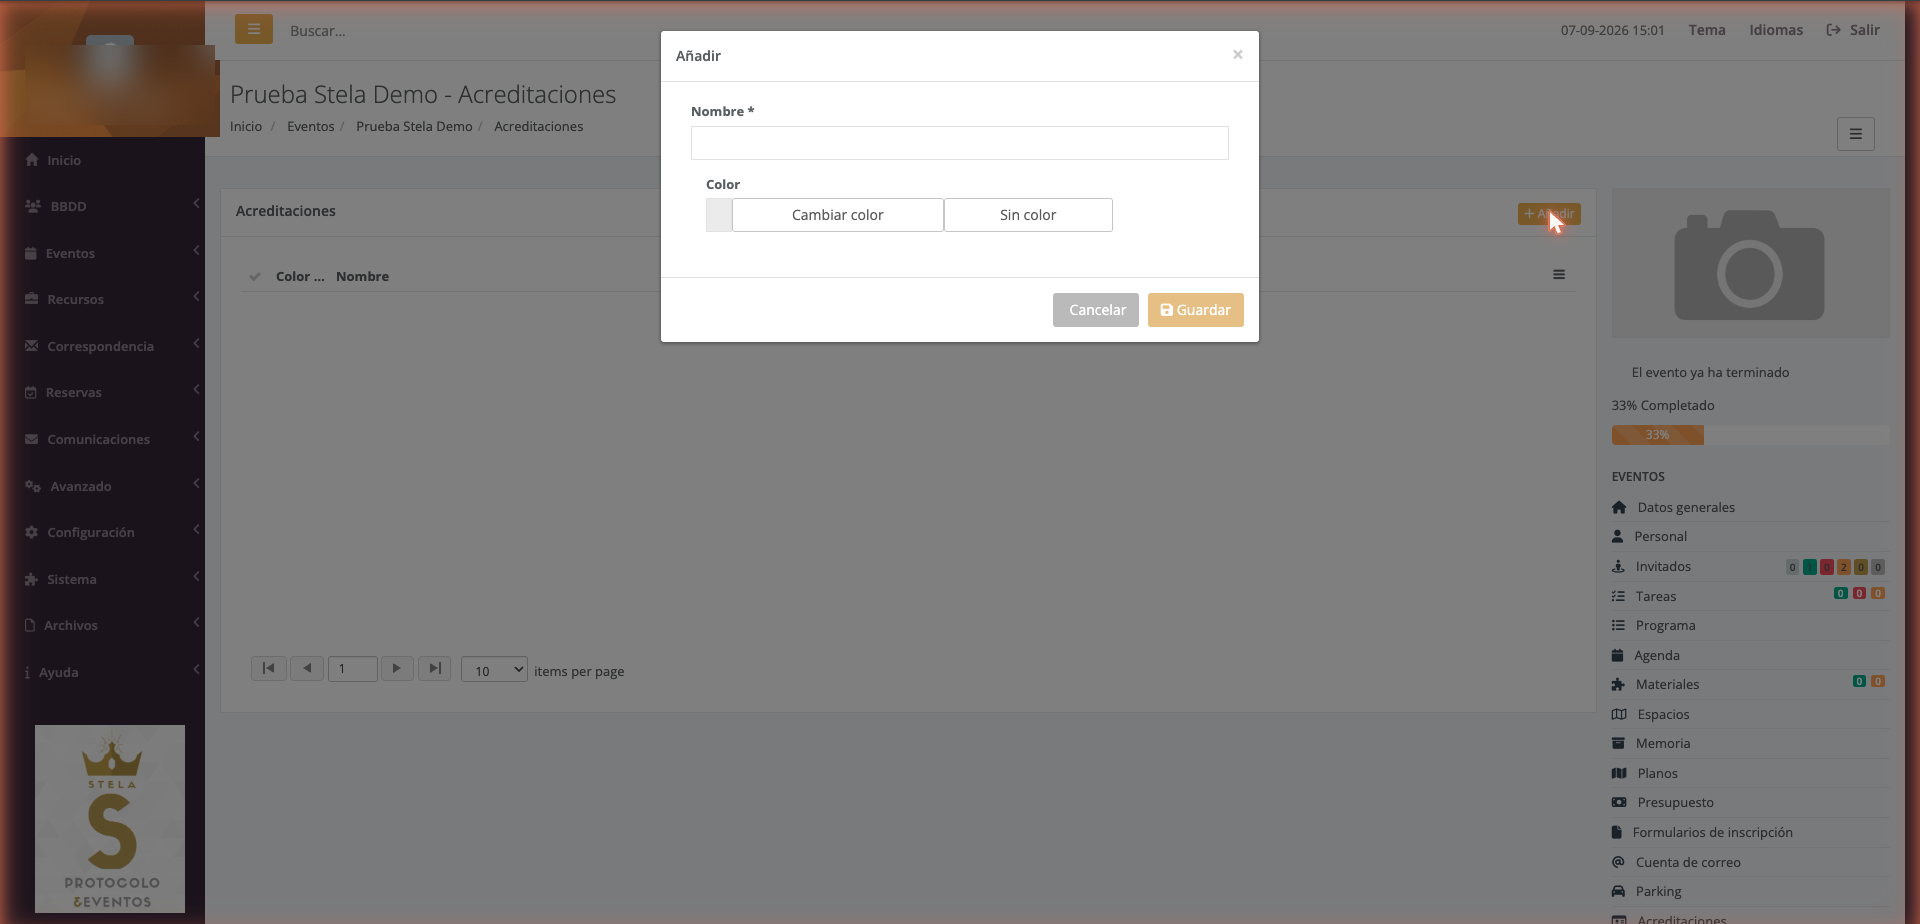This screenshot has height=924, width=1920.
Task: Click the page number input box
Action: pos(353,669)
